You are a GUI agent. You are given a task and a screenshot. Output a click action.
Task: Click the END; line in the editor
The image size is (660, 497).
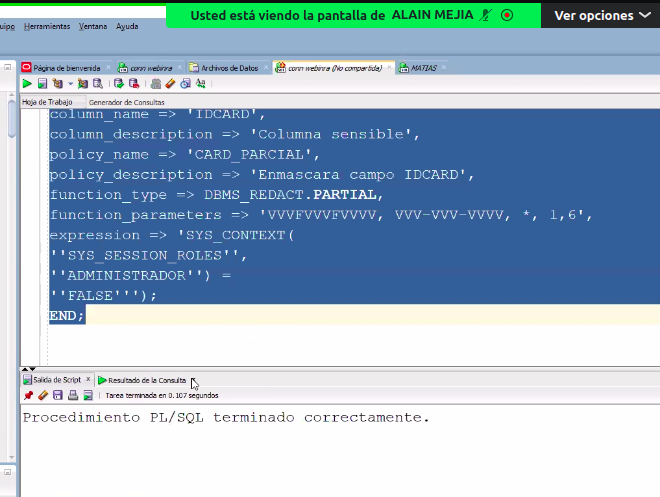click(x=67, y=315)
